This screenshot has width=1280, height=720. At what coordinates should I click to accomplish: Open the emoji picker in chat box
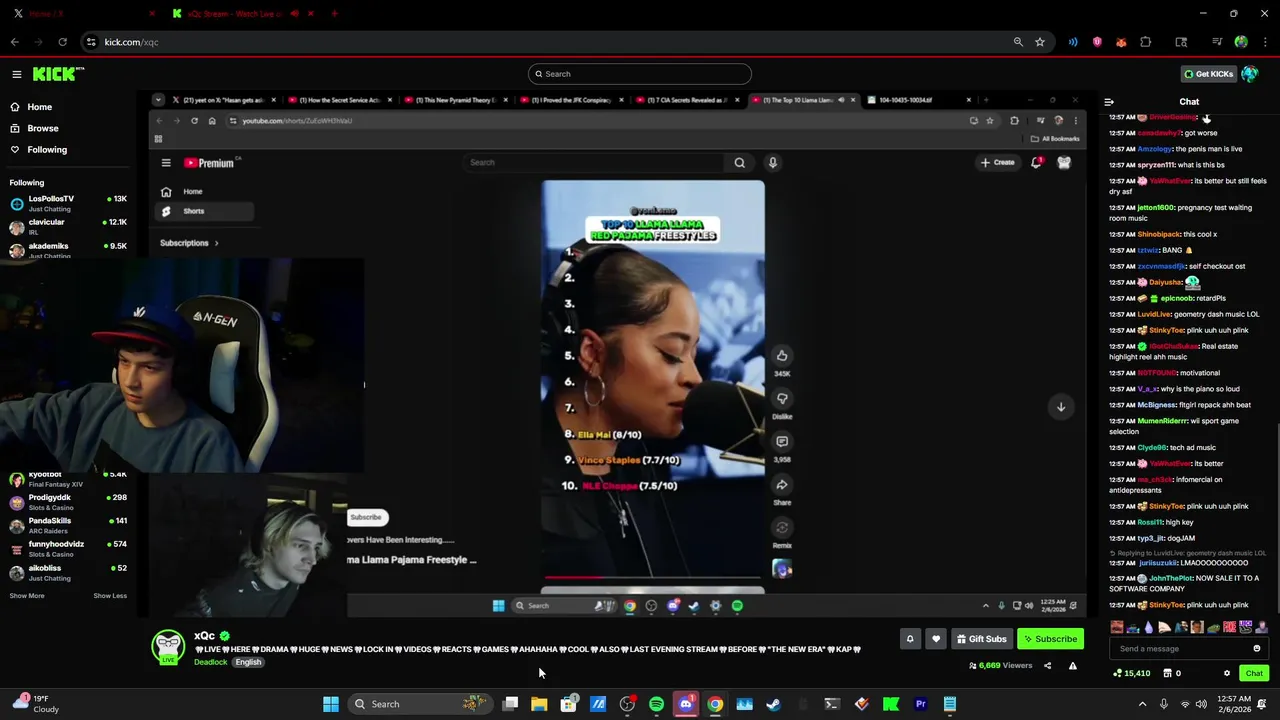pyautogui.click(x=1257, y=648)
